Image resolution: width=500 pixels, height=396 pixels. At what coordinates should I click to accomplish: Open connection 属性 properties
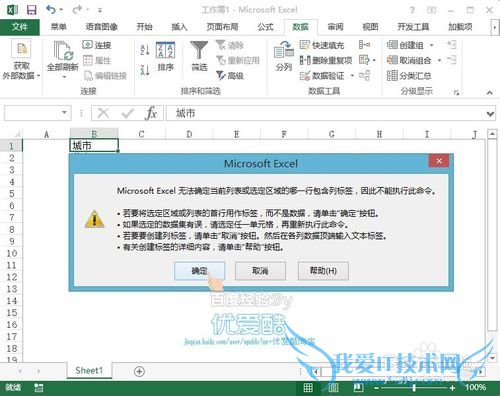[97, 60]
